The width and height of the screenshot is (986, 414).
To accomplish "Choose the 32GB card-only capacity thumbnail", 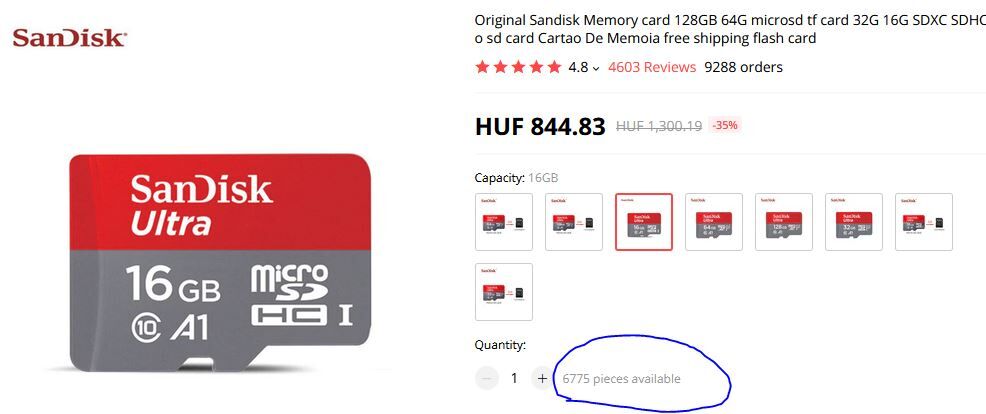I will pos(854,221).
